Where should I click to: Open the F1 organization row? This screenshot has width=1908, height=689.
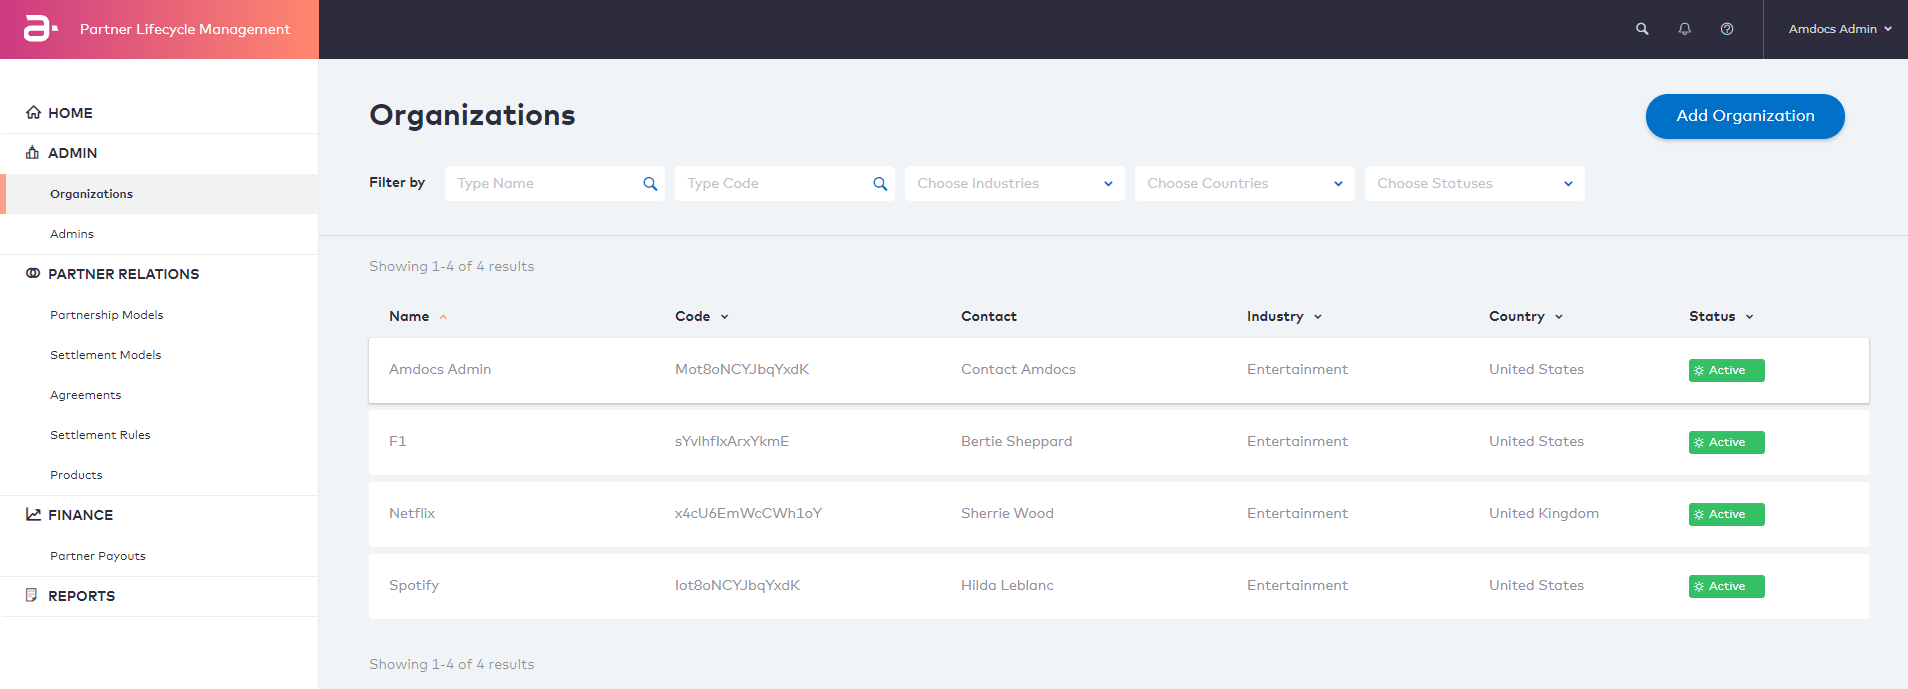coord(1119,442)
